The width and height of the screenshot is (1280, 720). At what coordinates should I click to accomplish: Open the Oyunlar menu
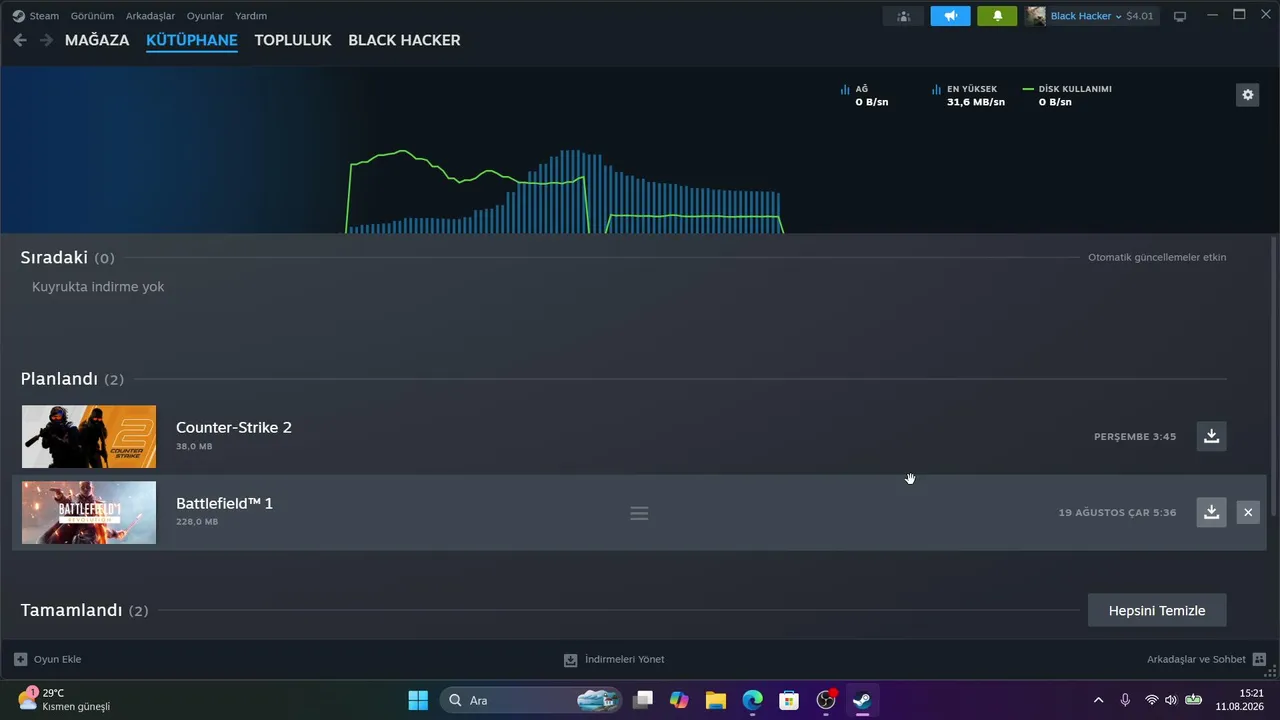pyautogui.click(x=205, y=16)
